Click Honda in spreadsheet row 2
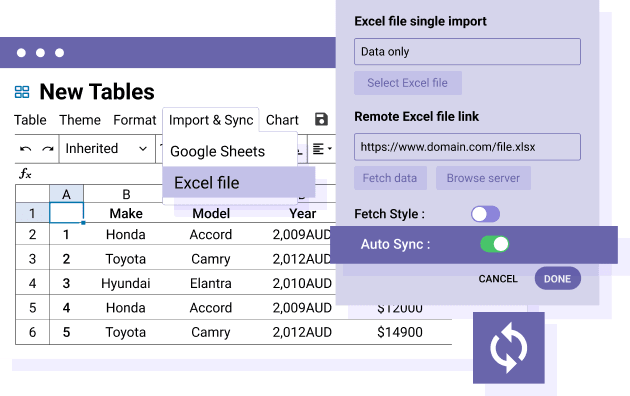Image resolution: width=630 pixels, height=396 pixels. click(126, 235)
